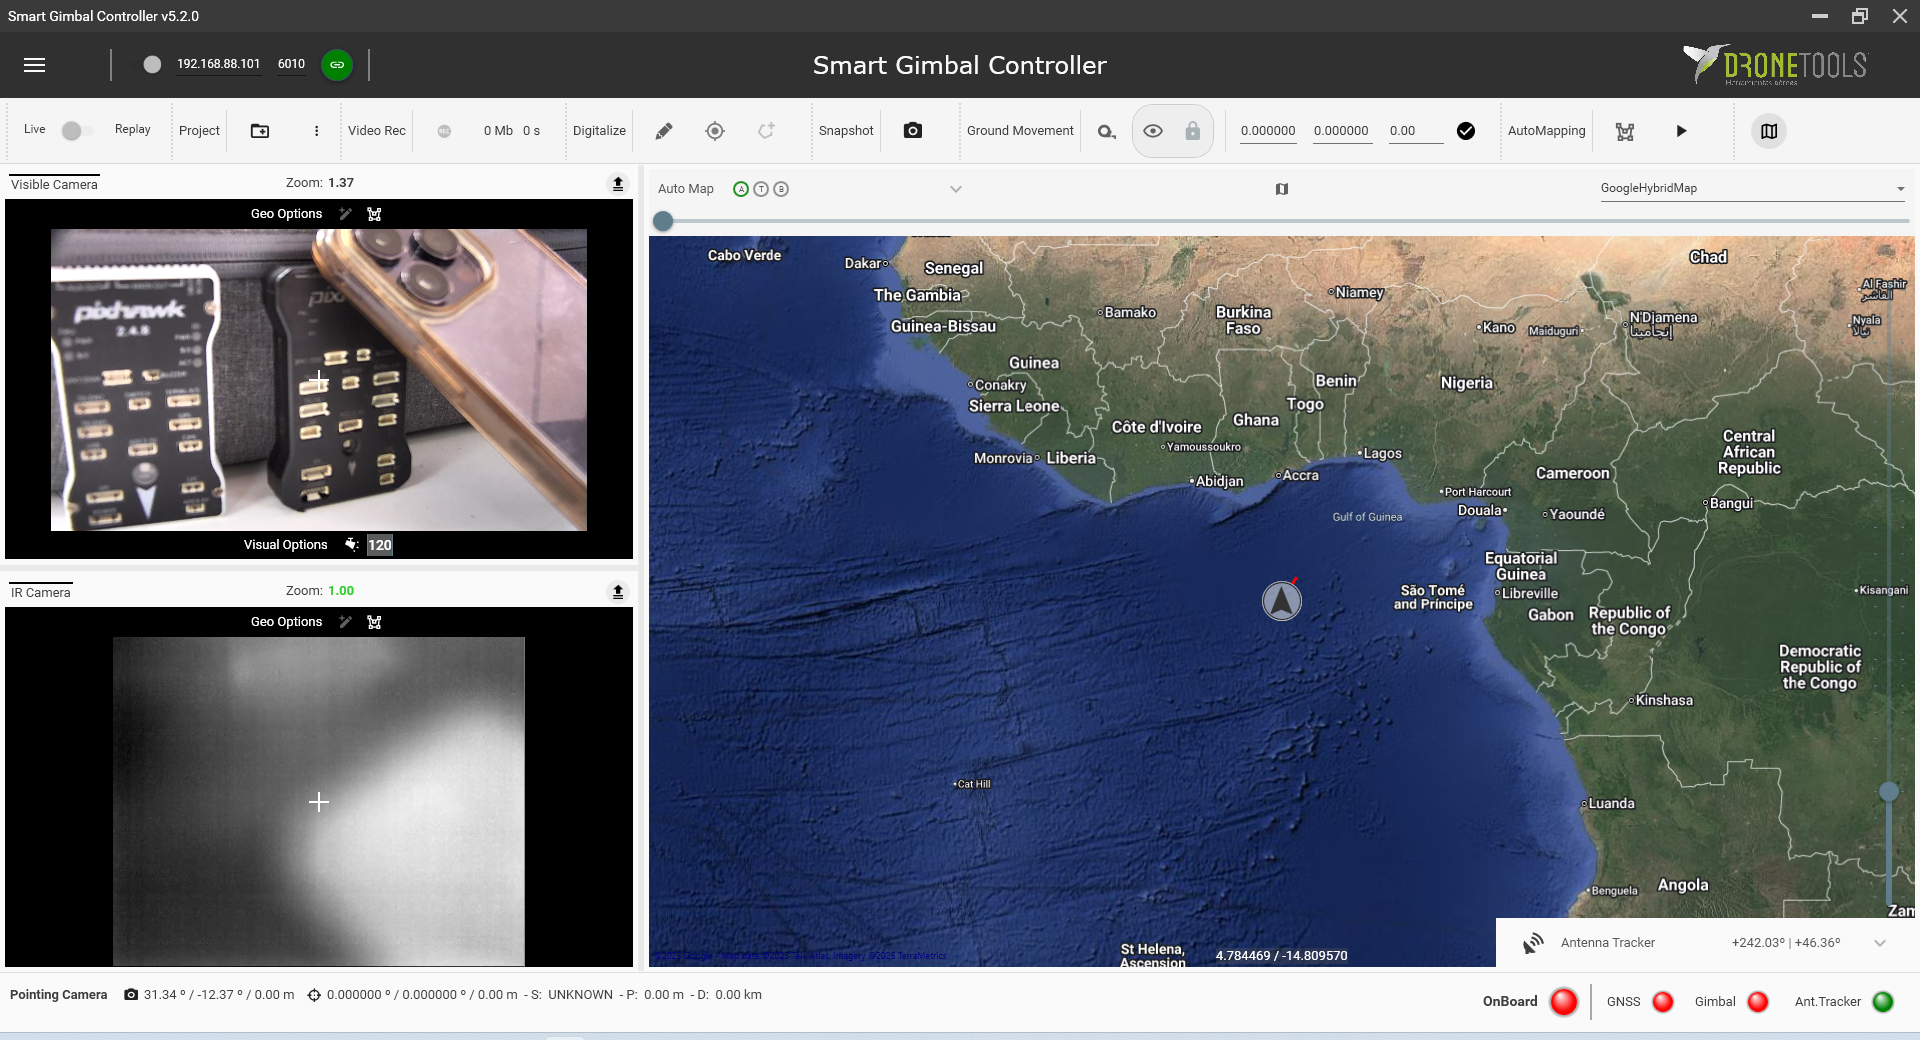Click the map icon at toolbar's right end
Screen dimensions: 1920x1040
(x=1768, y=130)
